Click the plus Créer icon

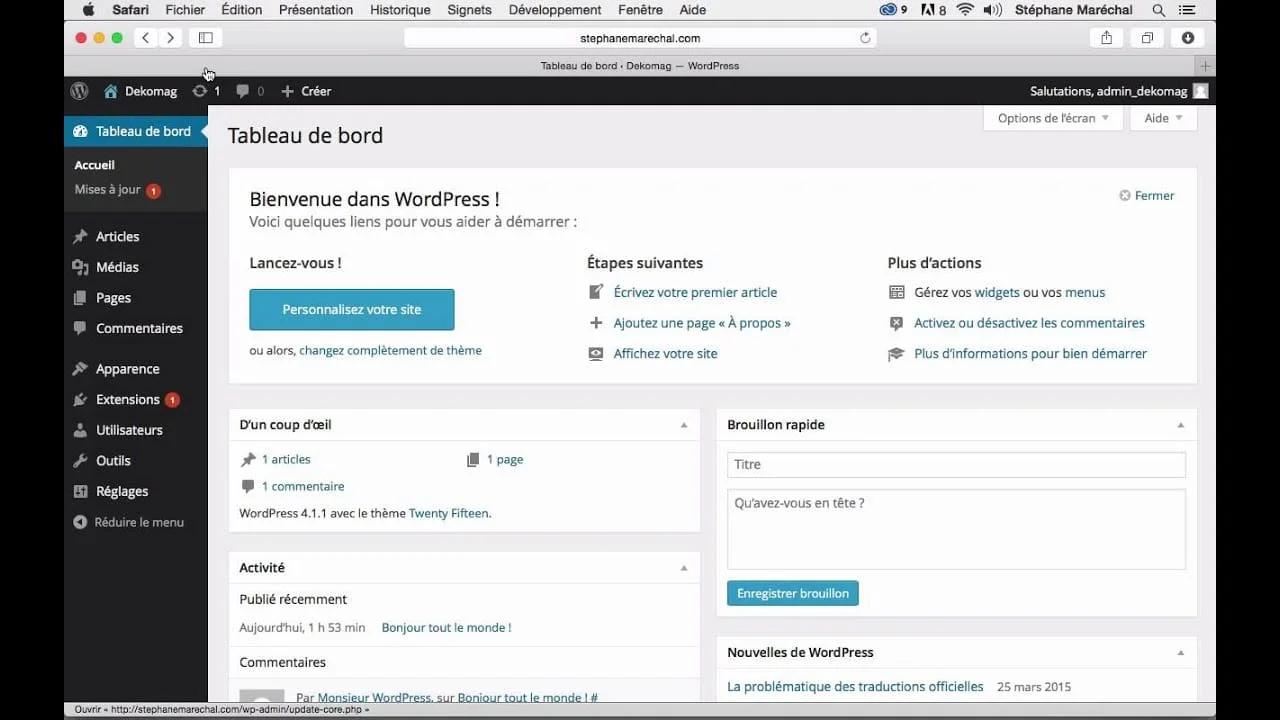tap(287, 91)
